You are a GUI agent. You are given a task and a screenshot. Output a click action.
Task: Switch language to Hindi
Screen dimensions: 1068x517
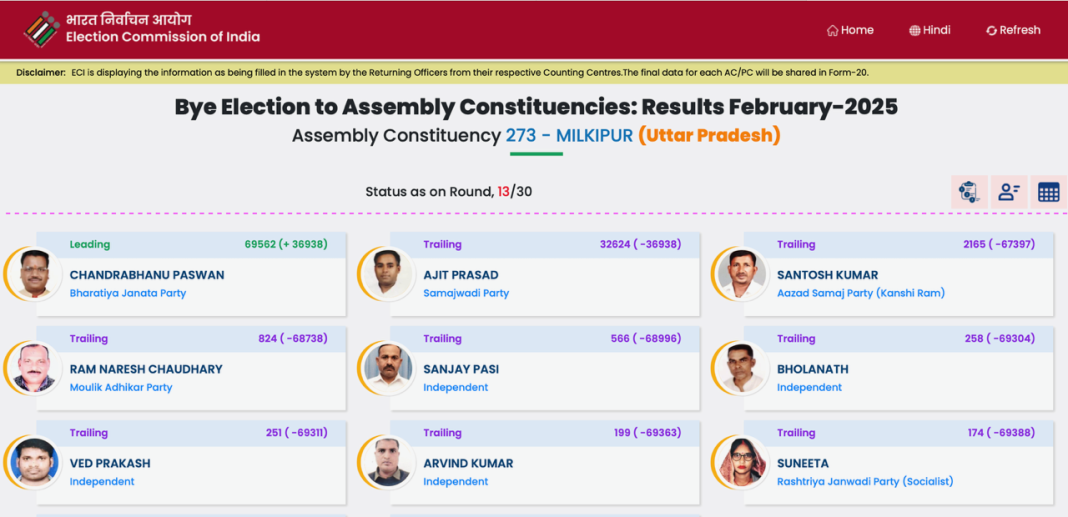[x=930, y=30]
